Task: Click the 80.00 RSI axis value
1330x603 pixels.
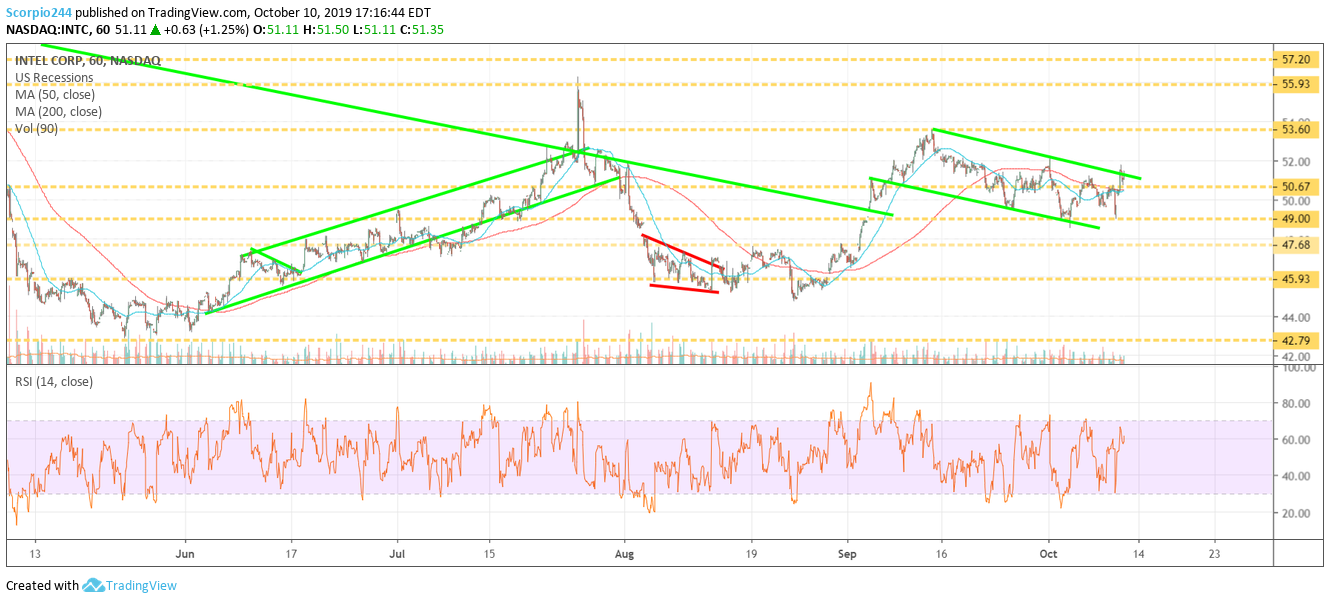Action: [x=1296, y=404]
